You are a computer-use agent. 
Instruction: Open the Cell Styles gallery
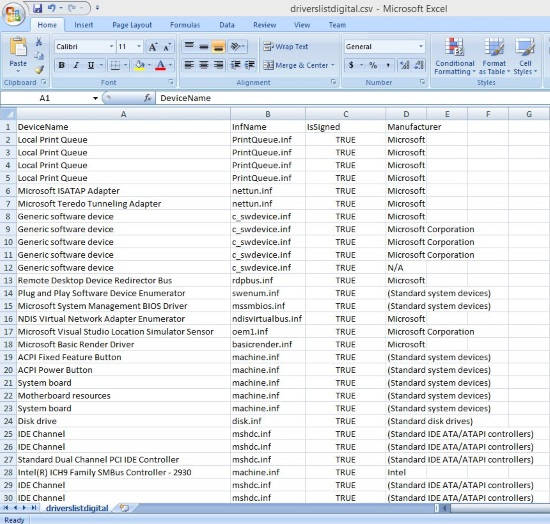(x=525, y=56)
